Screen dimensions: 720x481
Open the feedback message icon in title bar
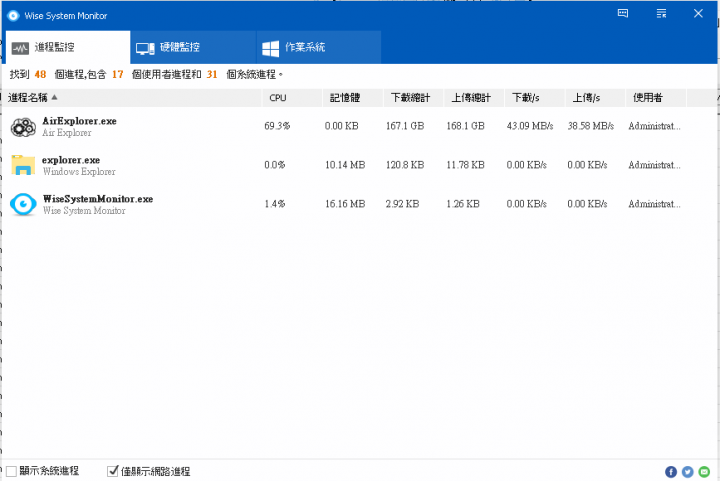623,13
